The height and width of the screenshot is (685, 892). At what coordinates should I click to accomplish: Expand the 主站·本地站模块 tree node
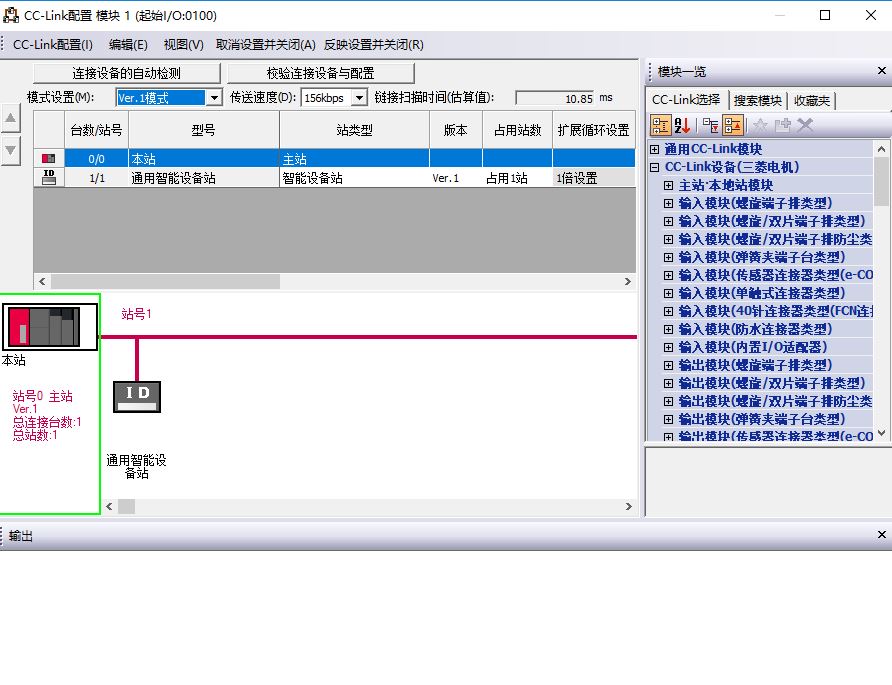pyautogui.click(x=669, y=185)
